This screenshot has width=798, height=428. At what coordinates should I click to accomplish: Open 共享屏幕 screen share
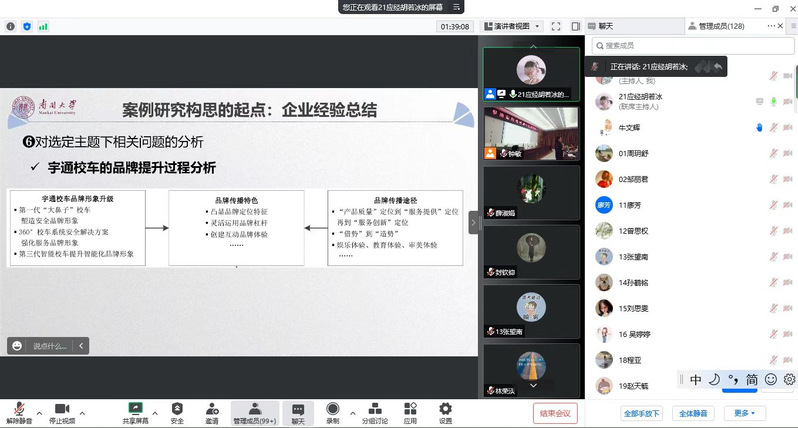pyautogui.click(x=135, y=412)
